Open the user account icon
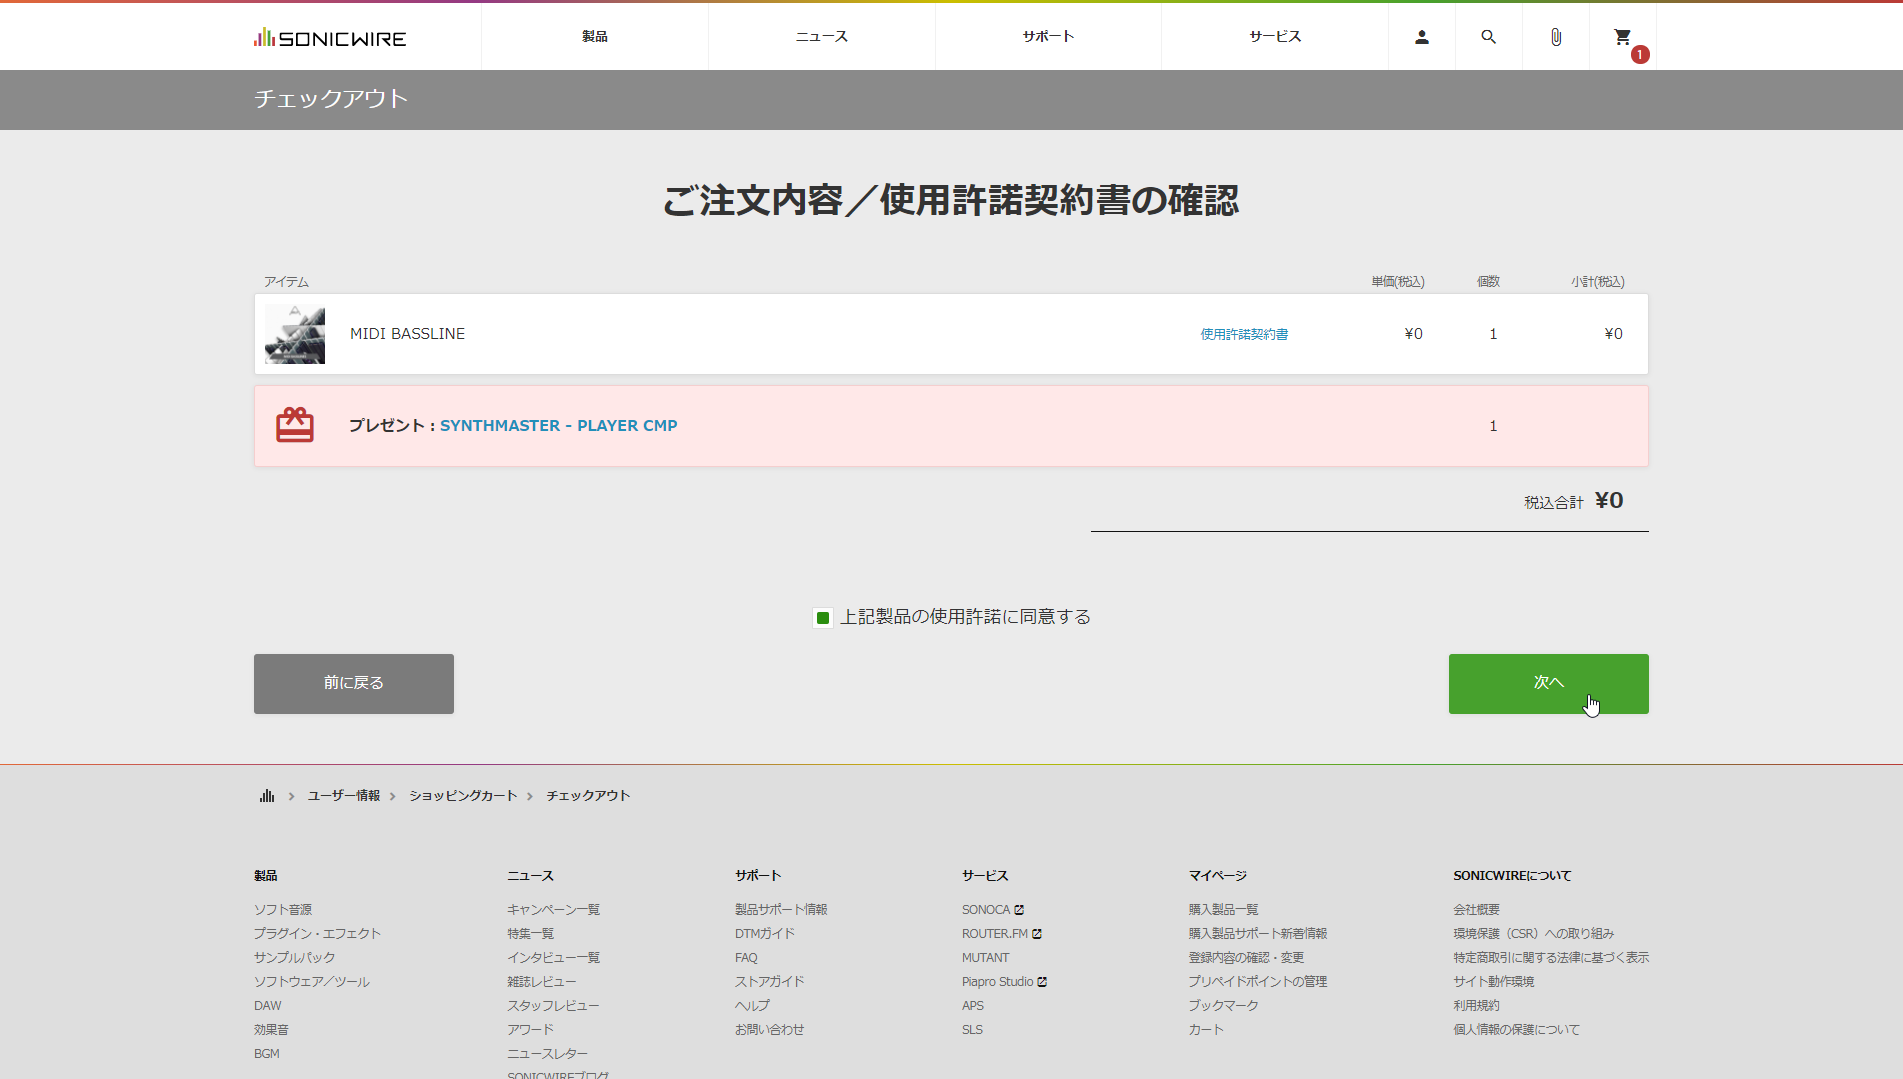 [x=1421, y=37]
